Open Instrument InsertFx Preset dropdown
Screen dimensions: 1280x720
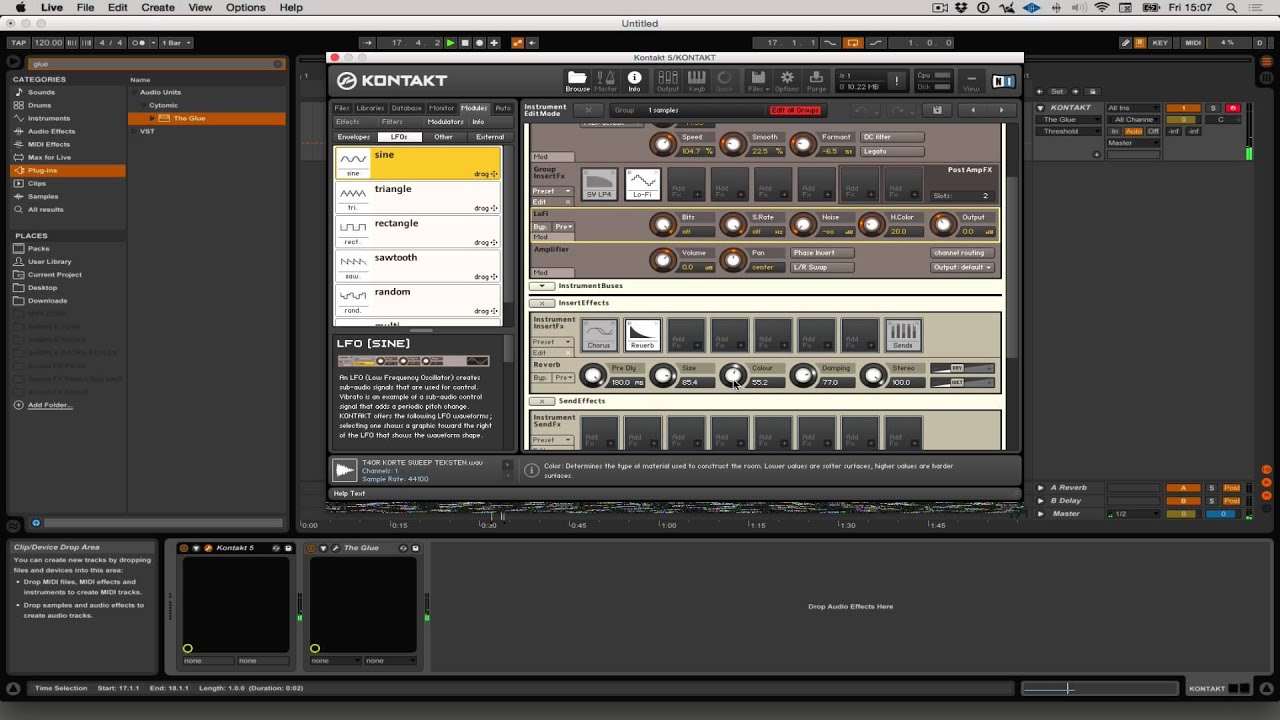(552, 342)
